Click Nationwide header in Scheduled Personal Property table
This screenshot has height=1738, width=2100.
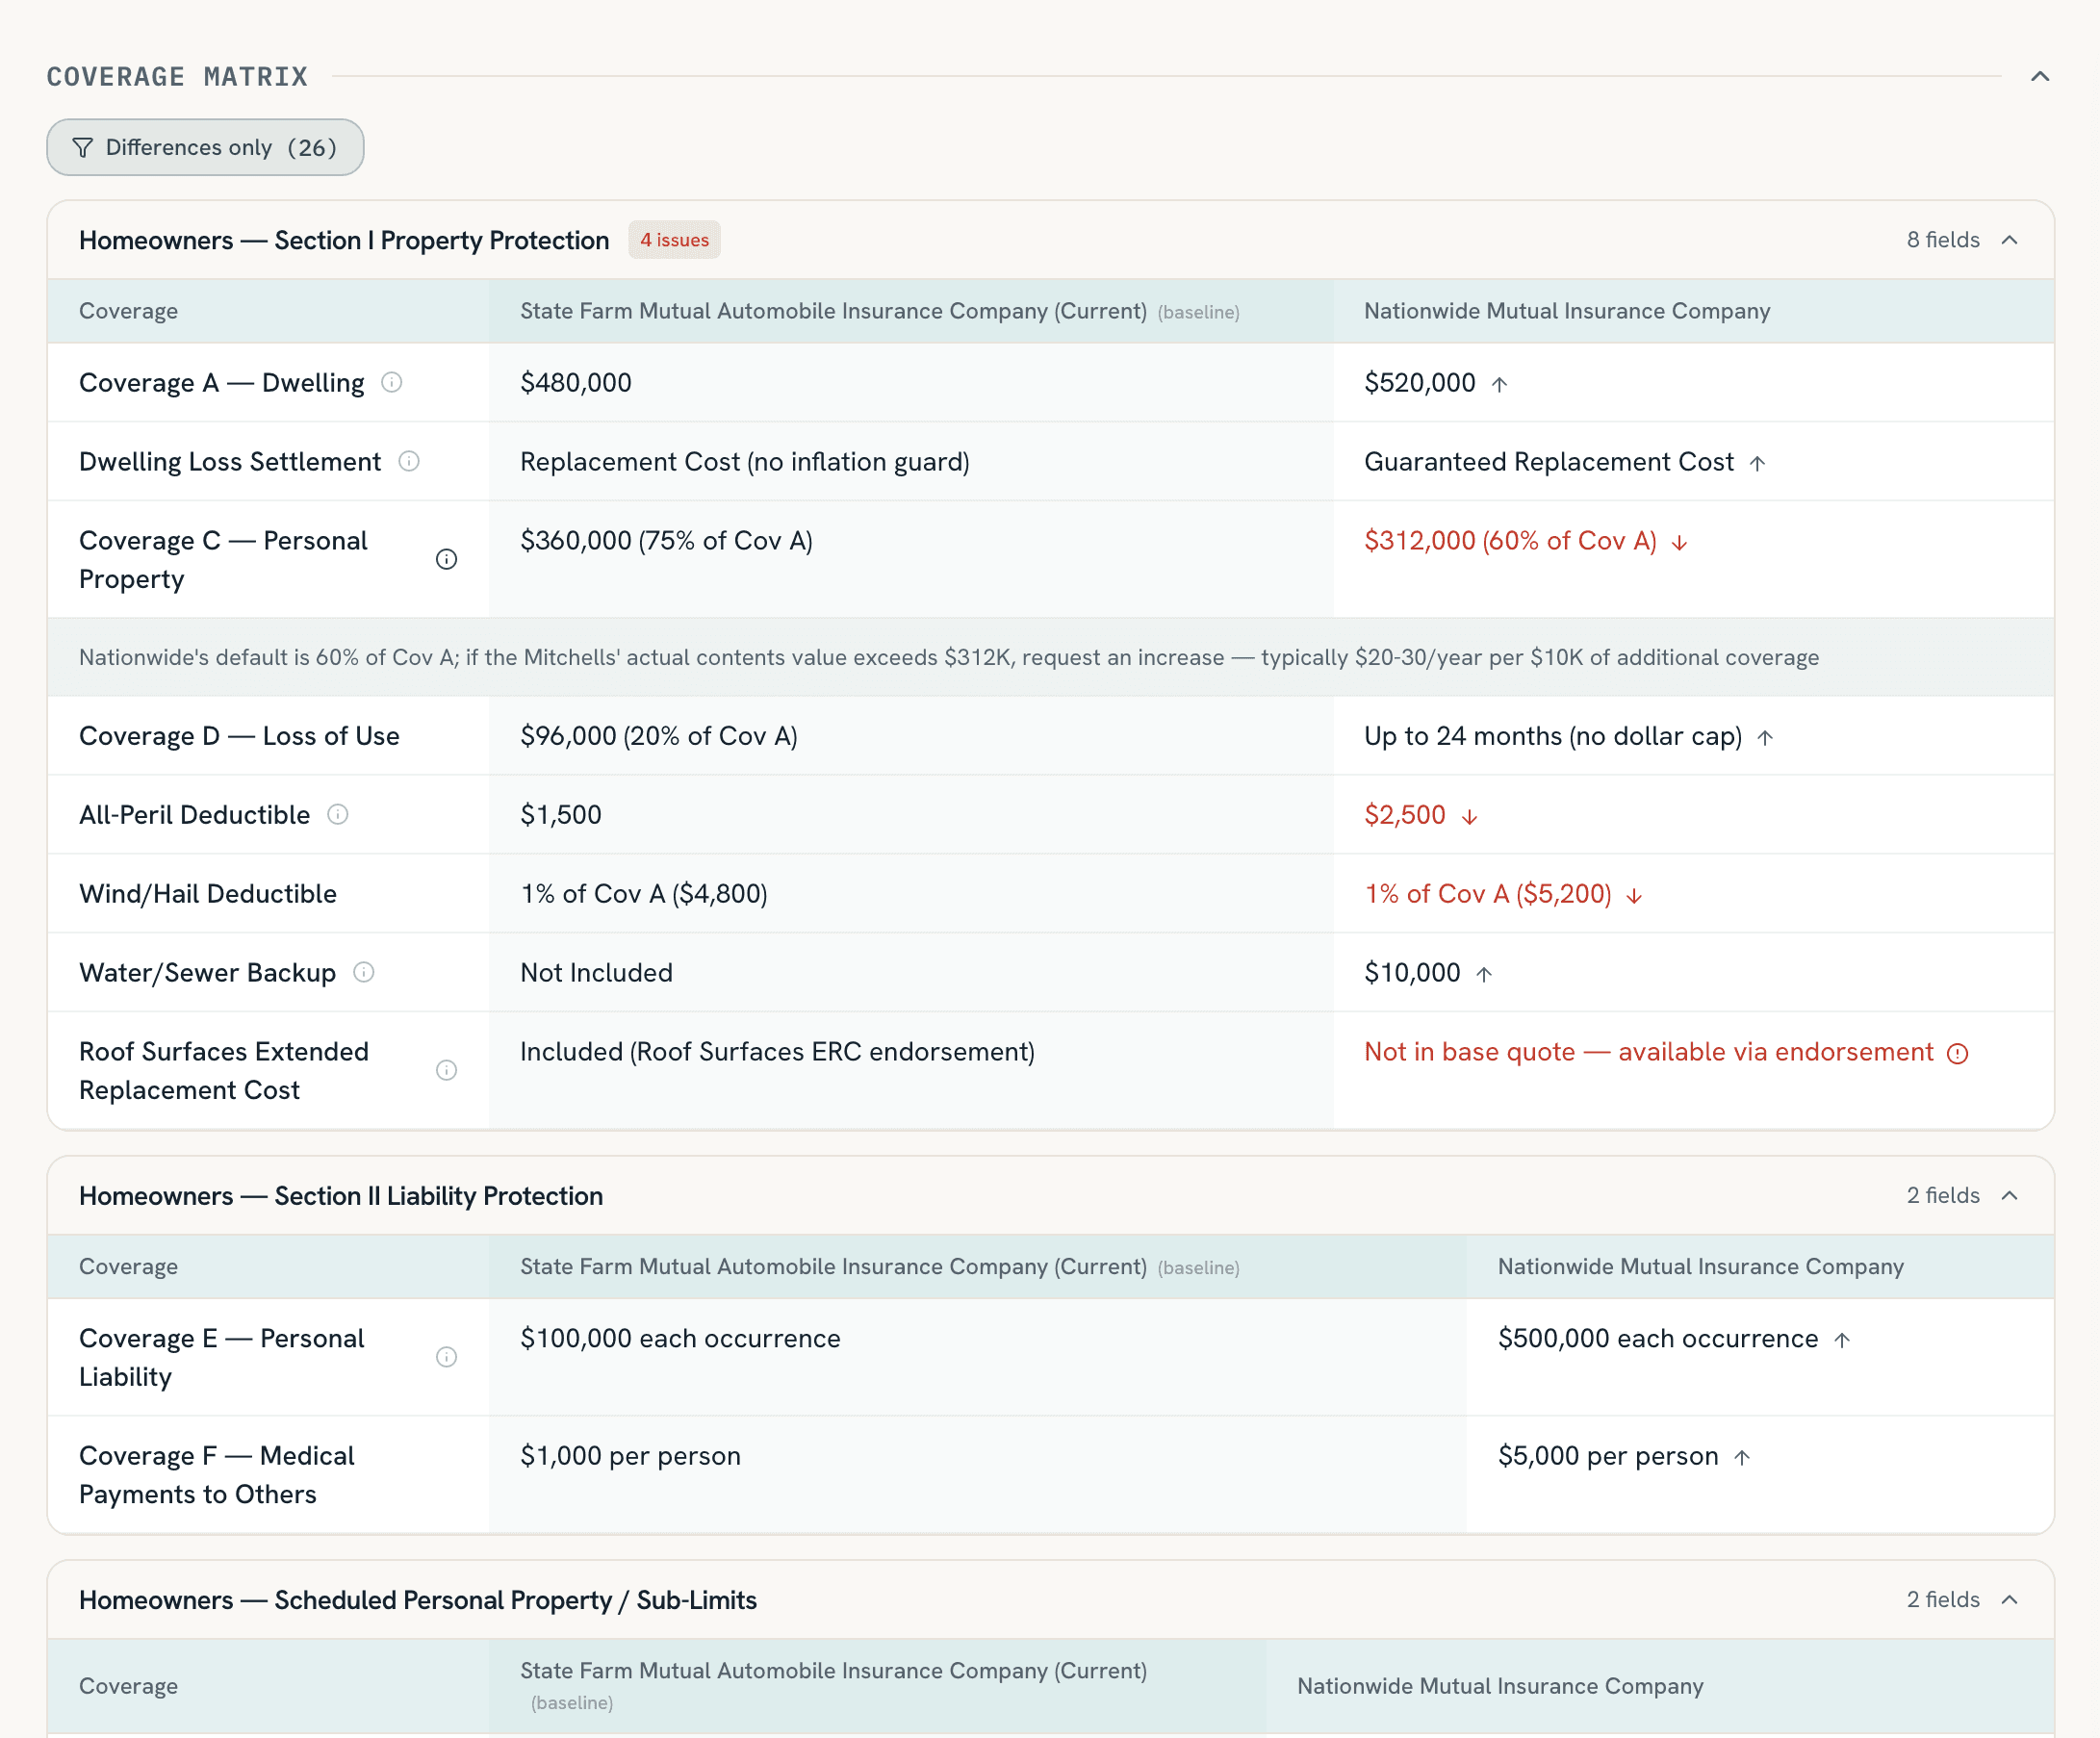click(1500, 1686)
